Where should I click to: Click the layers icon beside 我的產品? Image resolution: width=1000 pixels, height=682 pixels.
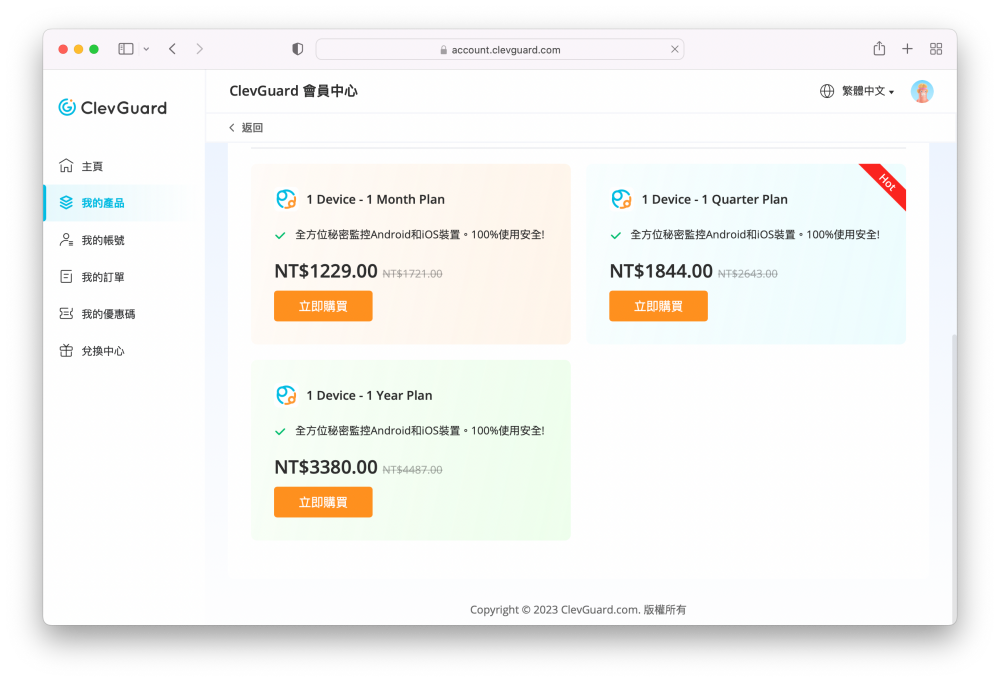[66, 202]
